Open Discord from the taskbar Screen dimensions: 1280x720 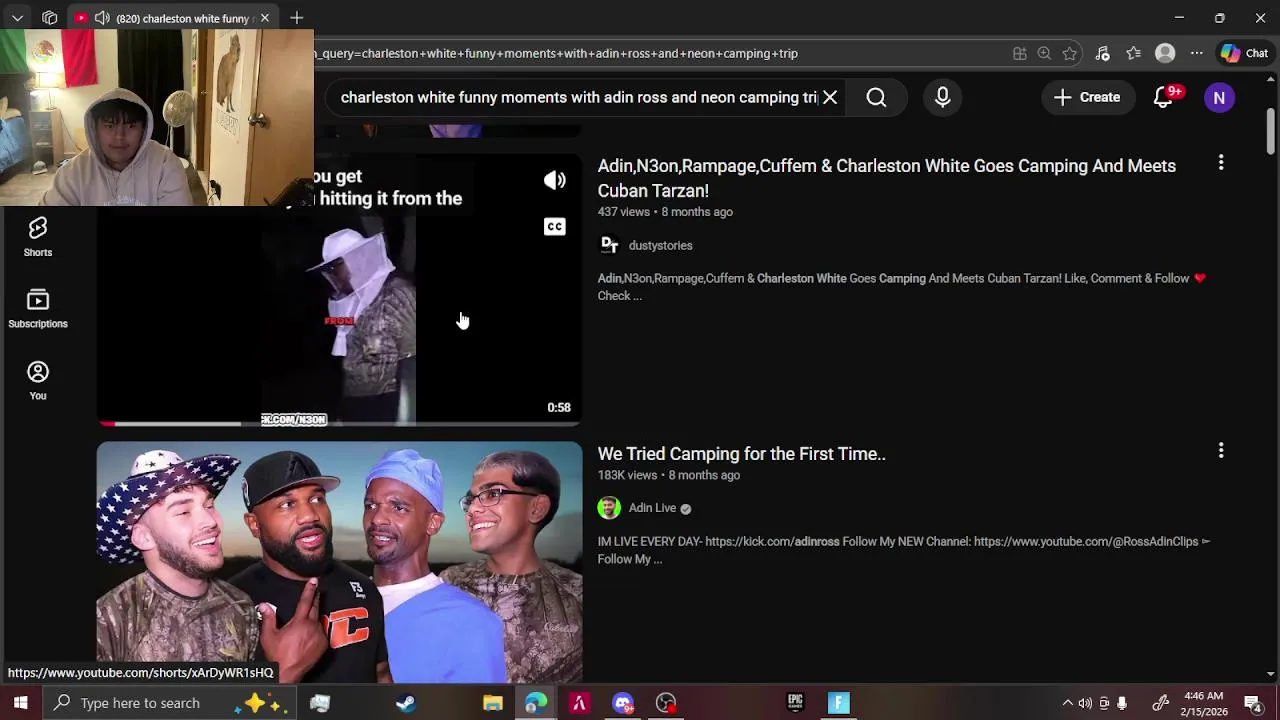(x=623, y=703)
